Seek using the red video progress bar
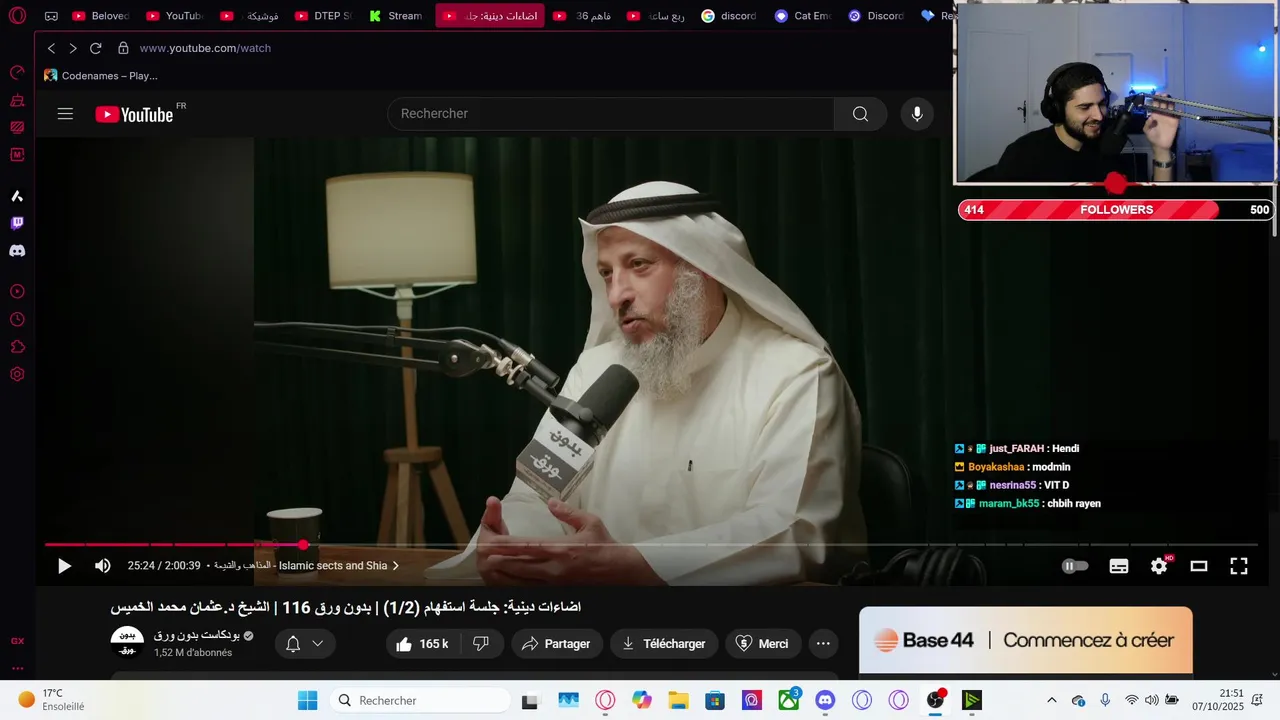1280x720 pixels. (650, 545)
